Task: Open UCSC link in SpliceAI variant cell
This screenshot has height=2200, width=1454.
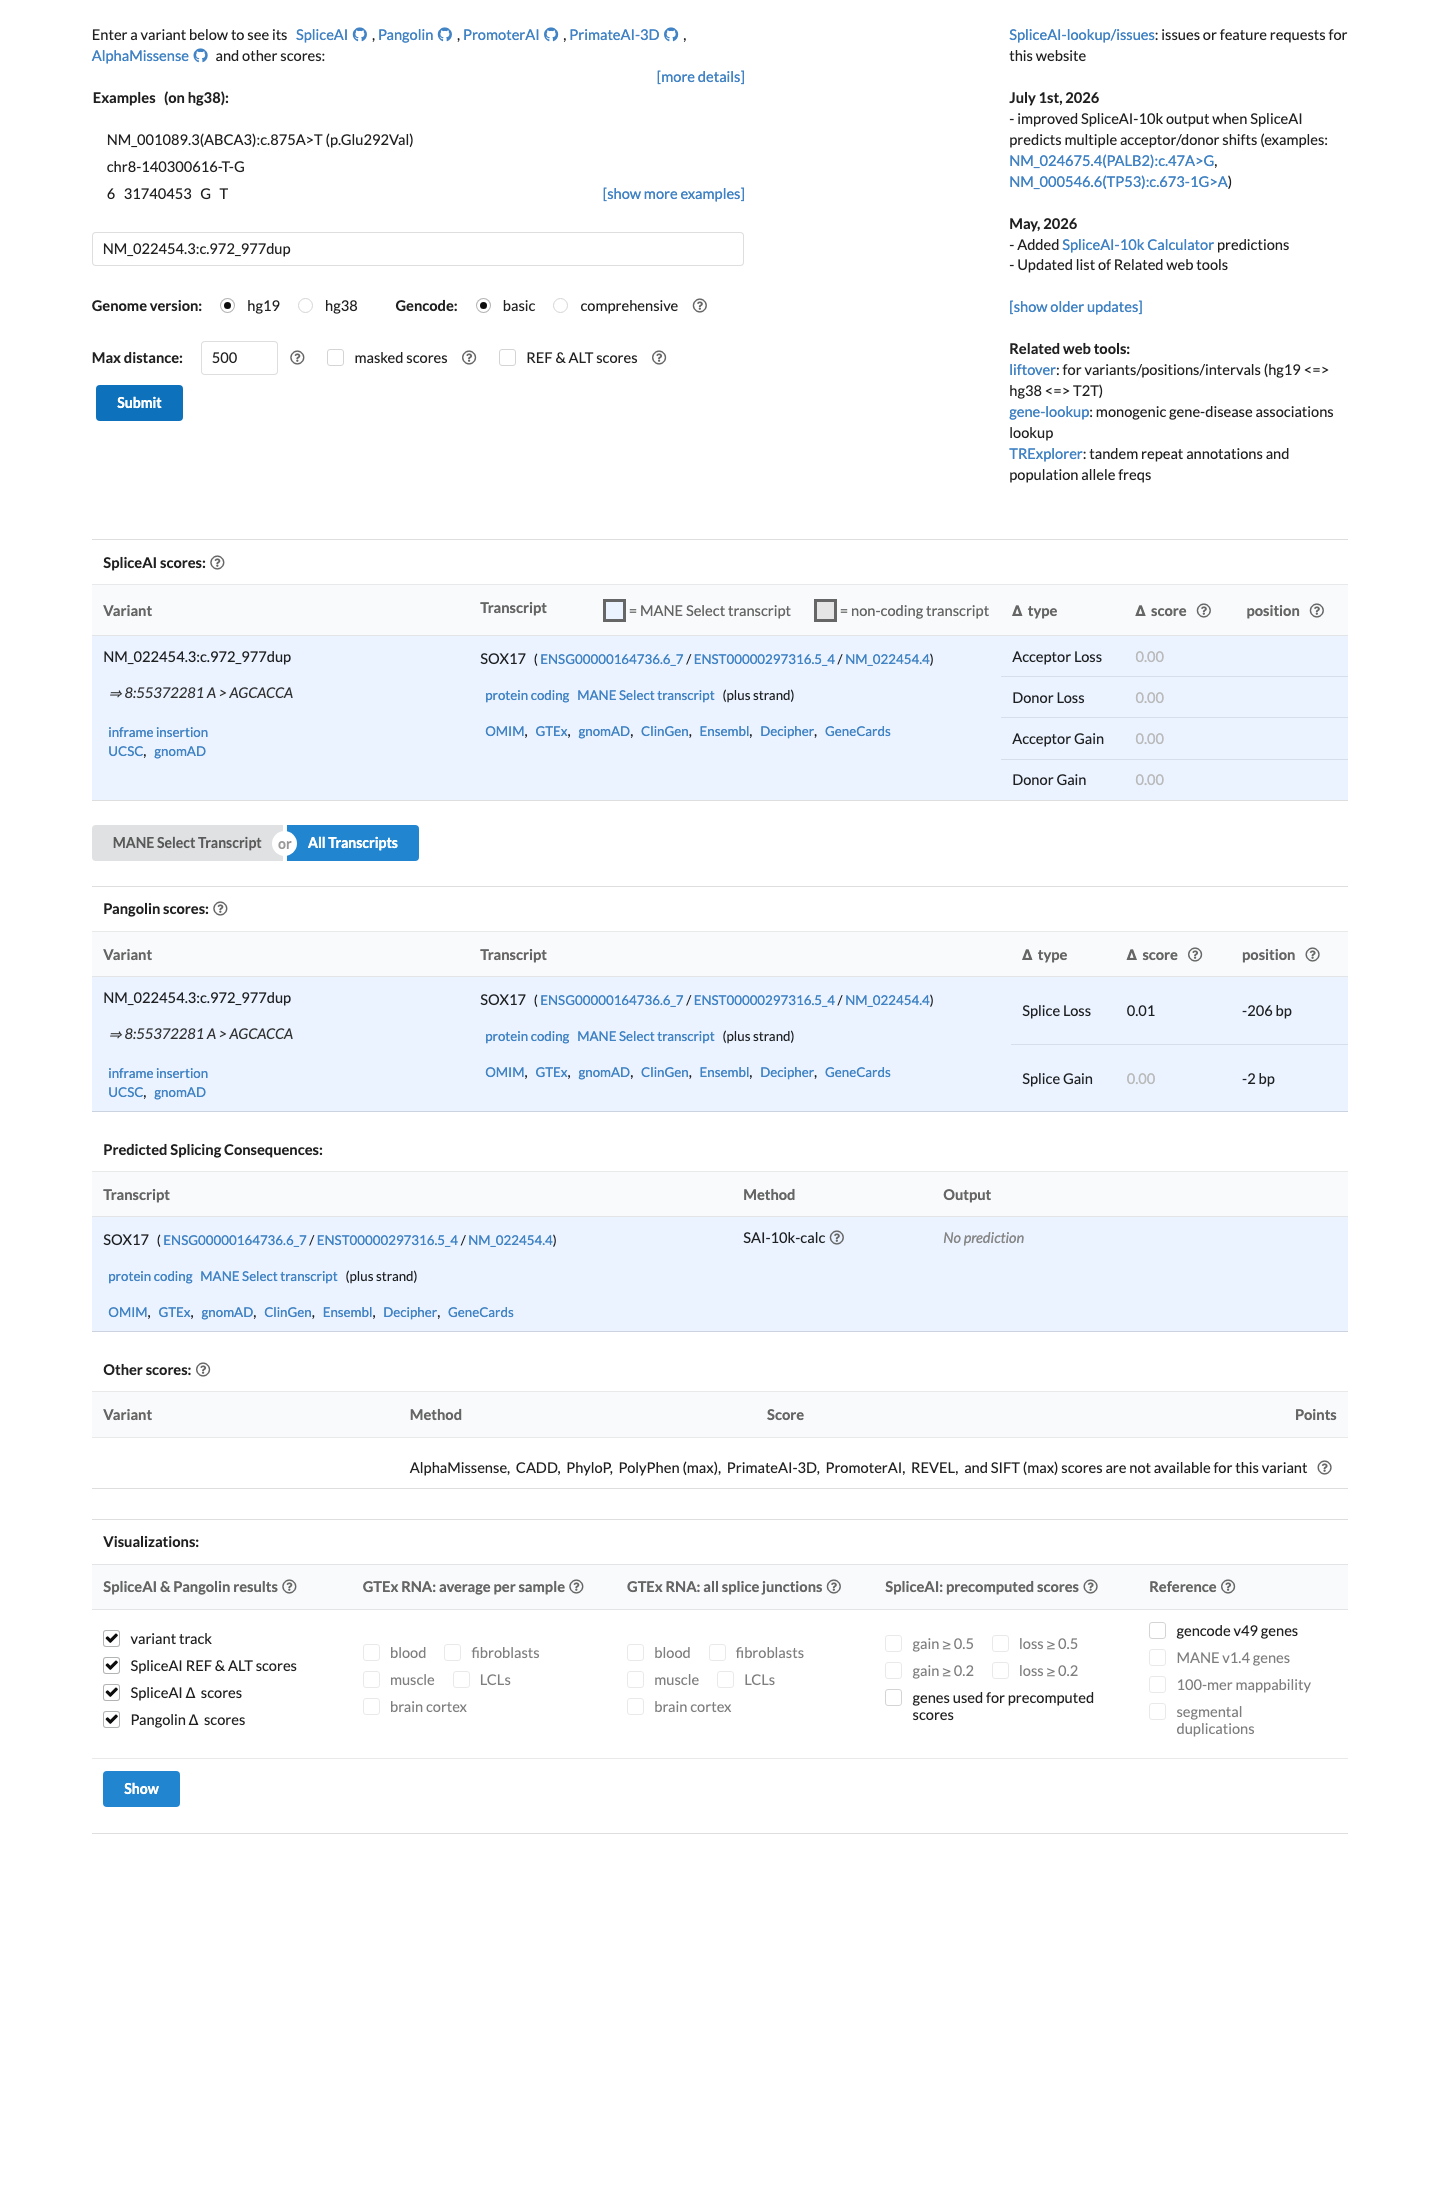Action: 125,752
